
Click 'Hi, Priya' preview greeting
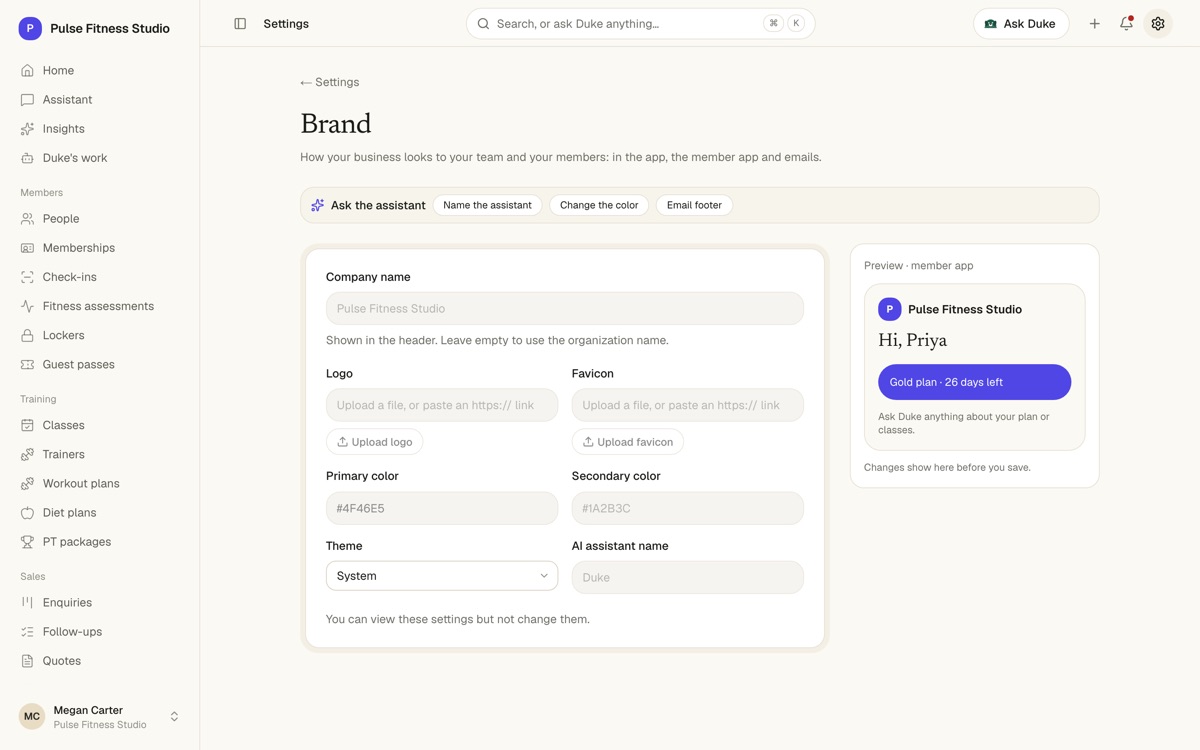[x=913, y=341]
